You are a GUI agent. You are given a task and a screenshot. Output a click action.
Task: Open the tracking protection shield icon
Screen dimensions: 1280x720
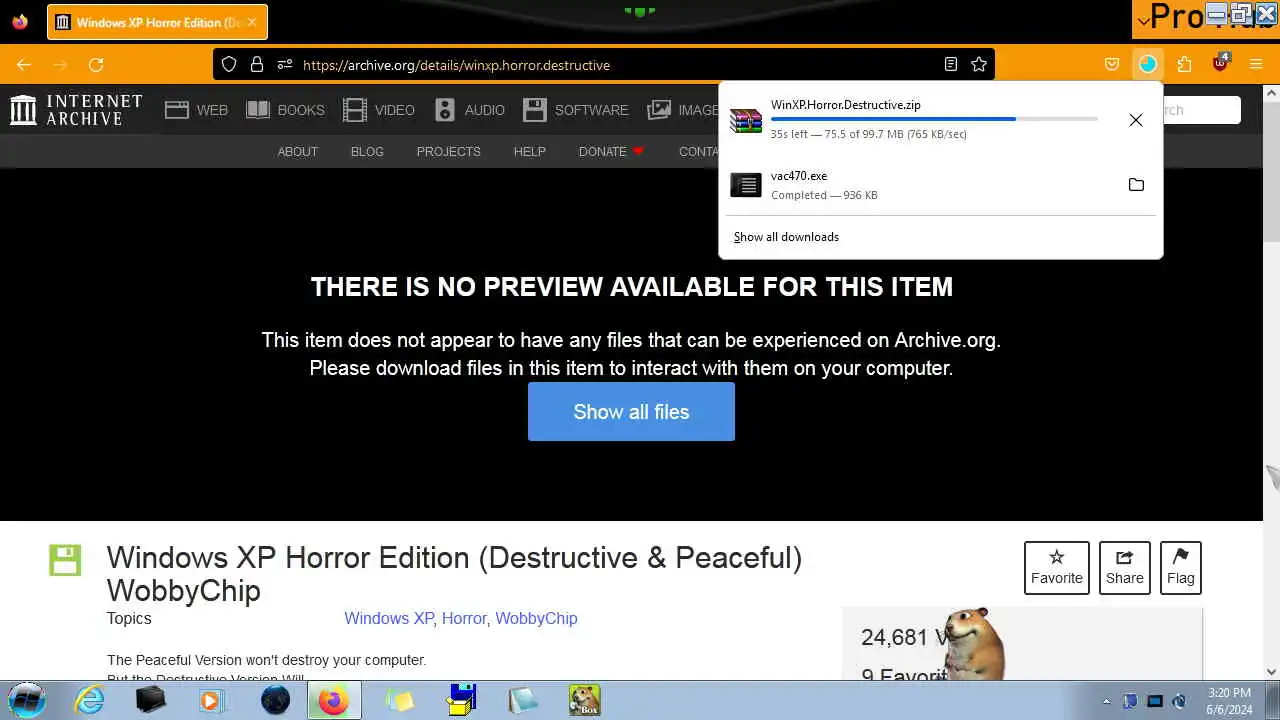coord(229,65)
